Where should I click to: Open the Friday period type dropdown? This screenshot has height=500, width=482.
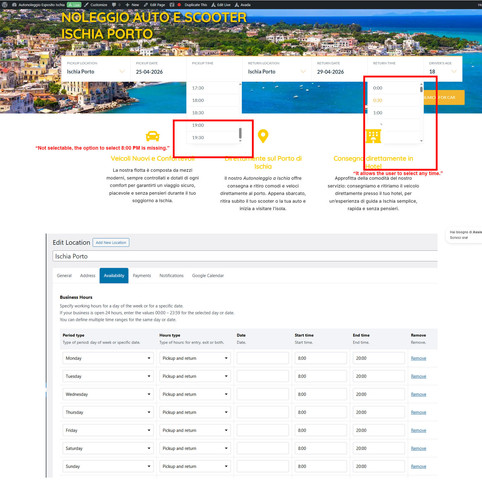tap(108, 430)
